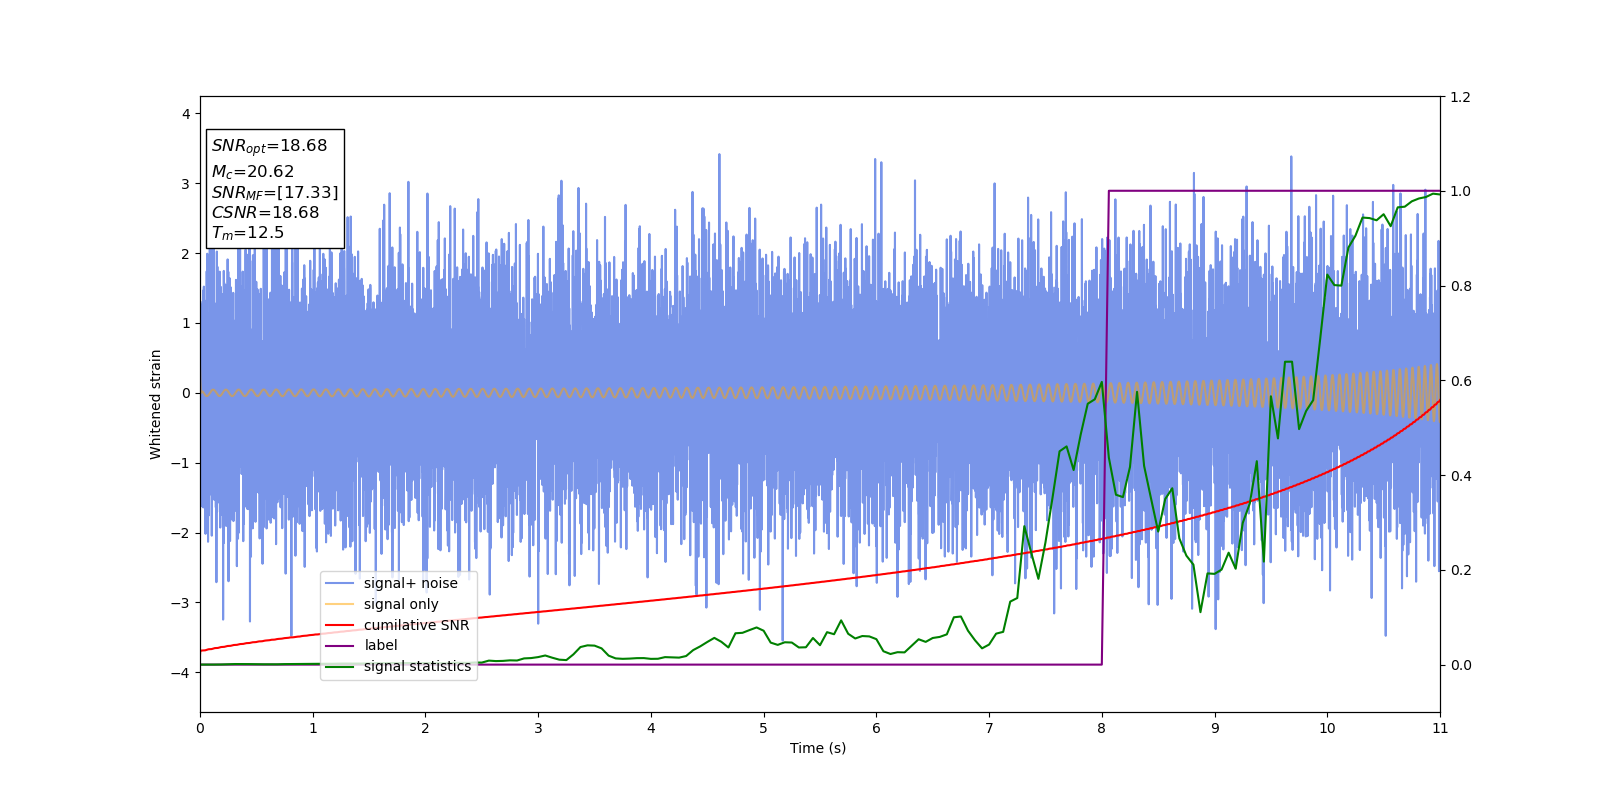Click right y-axis tick label 0.4
Image resolution: width=1600 pixels, height=800 pixels.
click(x=1461, y=476)
